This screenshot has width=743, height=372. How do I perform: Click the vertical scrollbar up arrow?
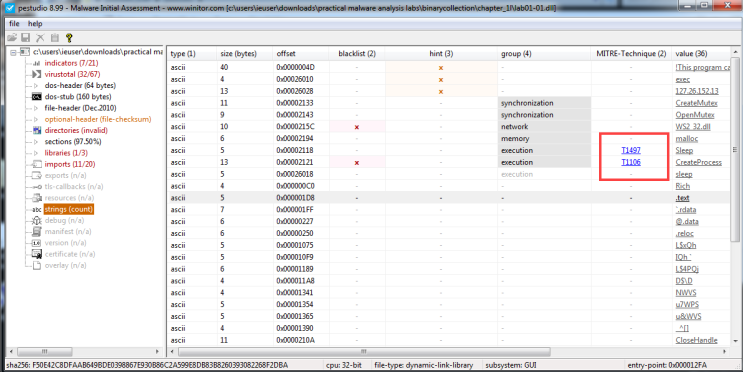(735, 52)
